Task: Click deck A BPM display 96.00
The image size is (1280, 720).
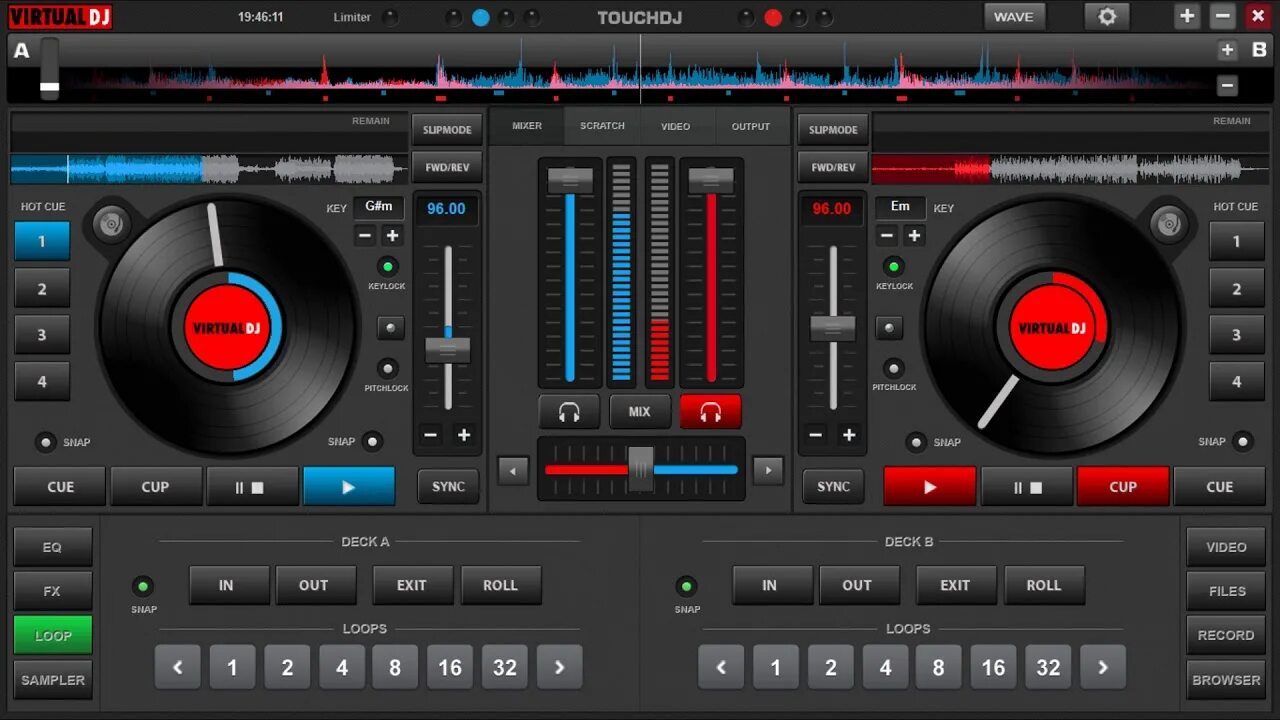Action: [x=446, y=209]
